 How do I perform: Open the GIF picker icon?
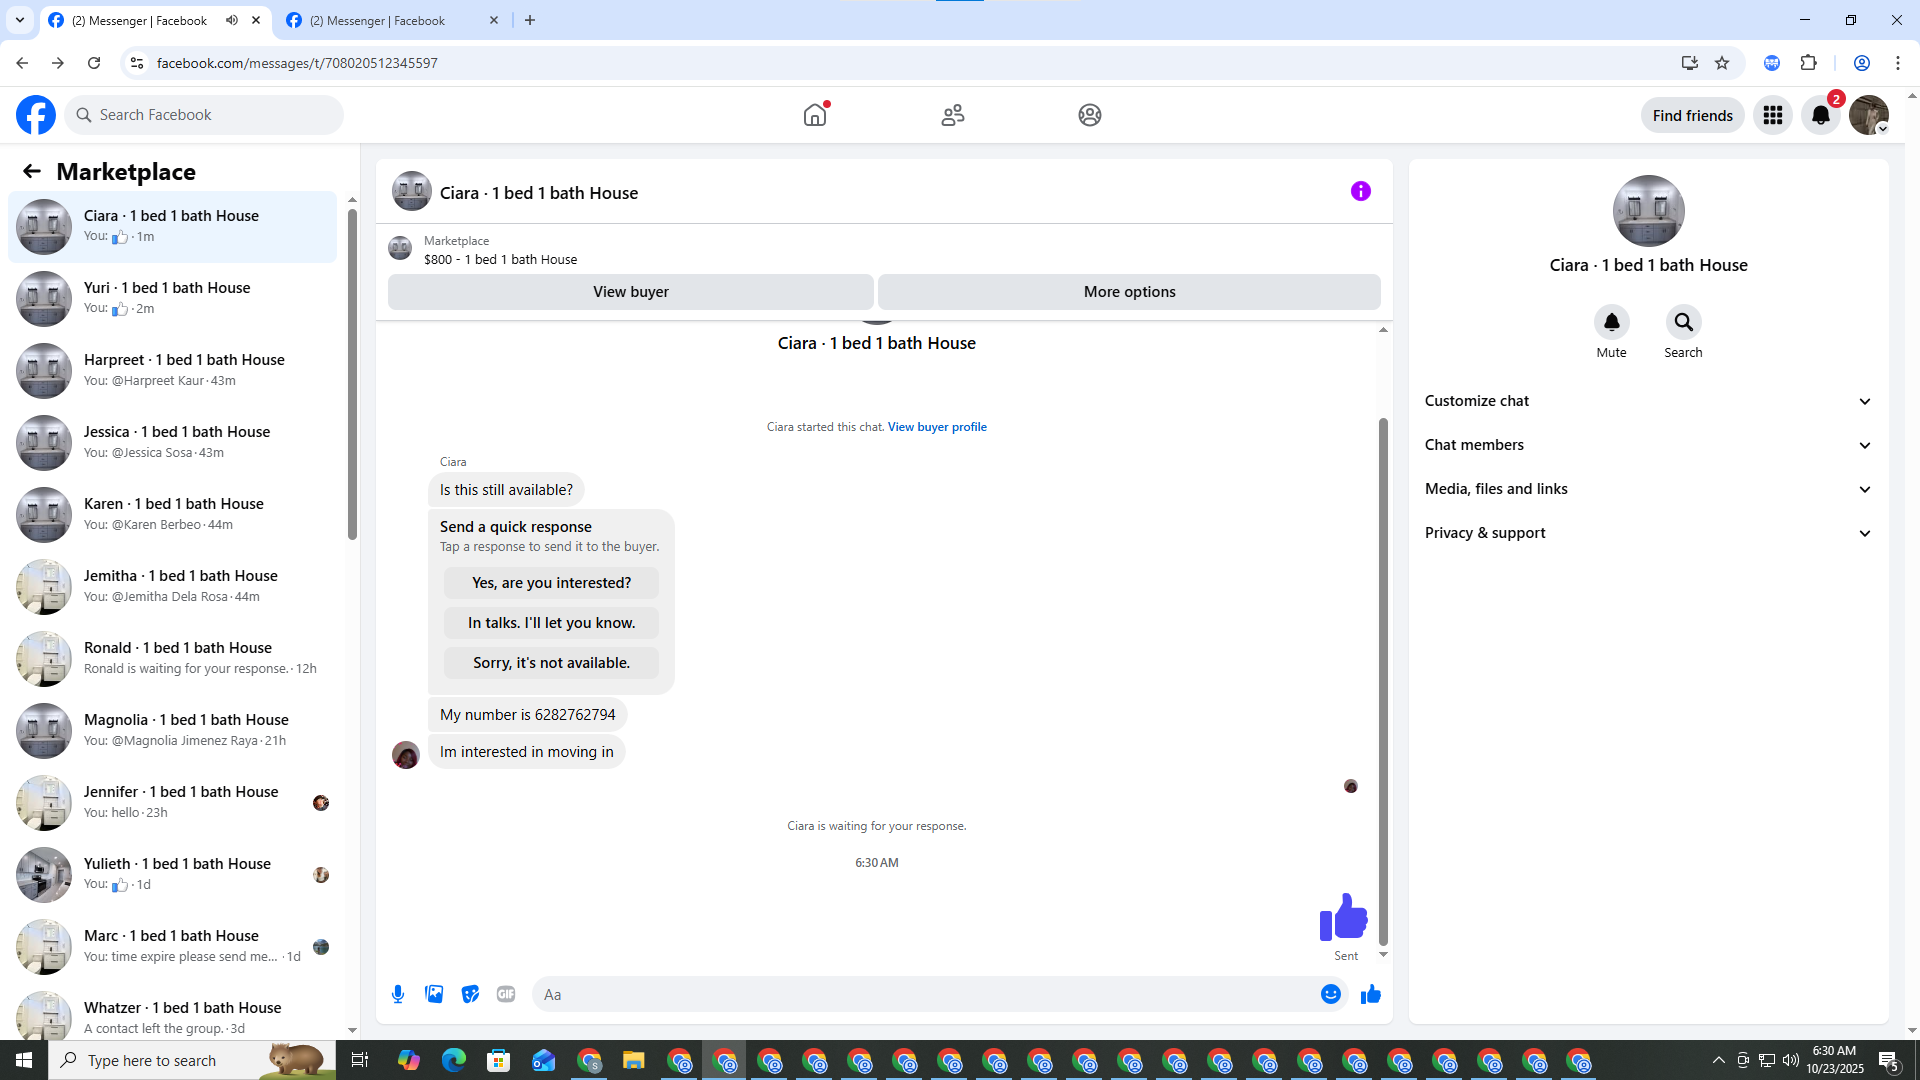[506, 994]
